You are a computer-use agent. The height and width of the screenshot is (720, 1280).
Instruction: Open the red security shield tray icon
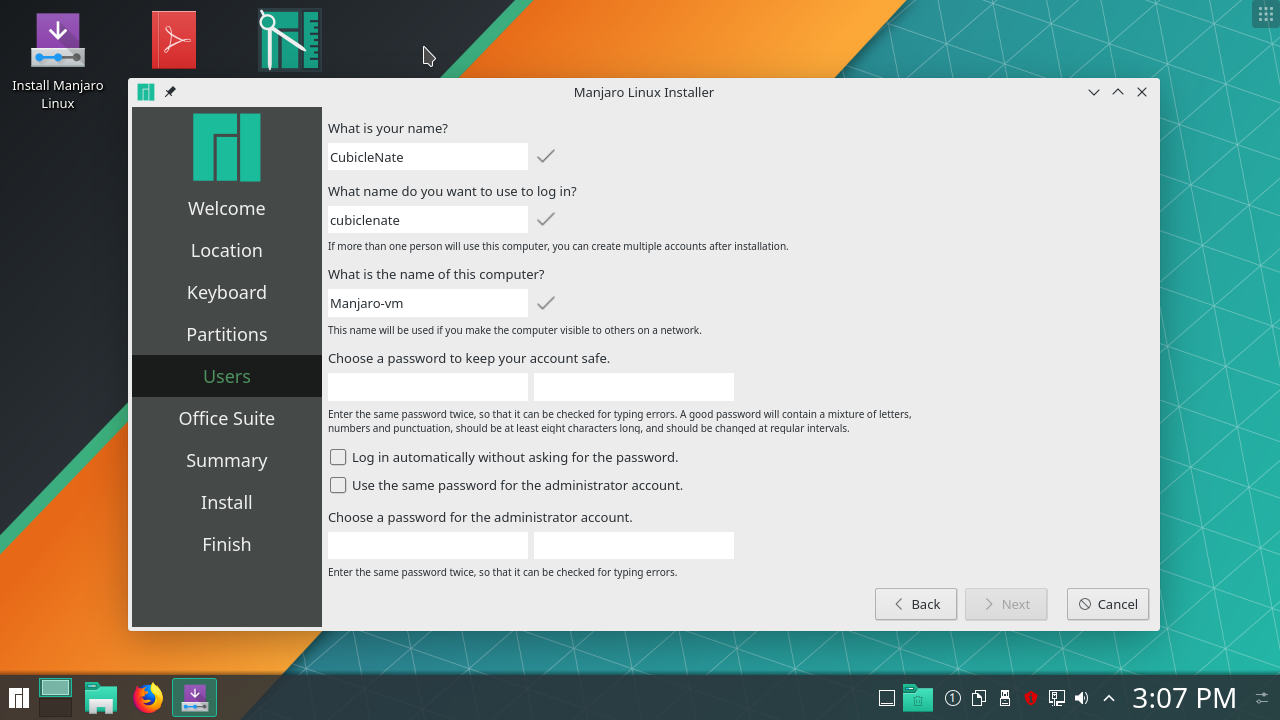coord(1031,697)
